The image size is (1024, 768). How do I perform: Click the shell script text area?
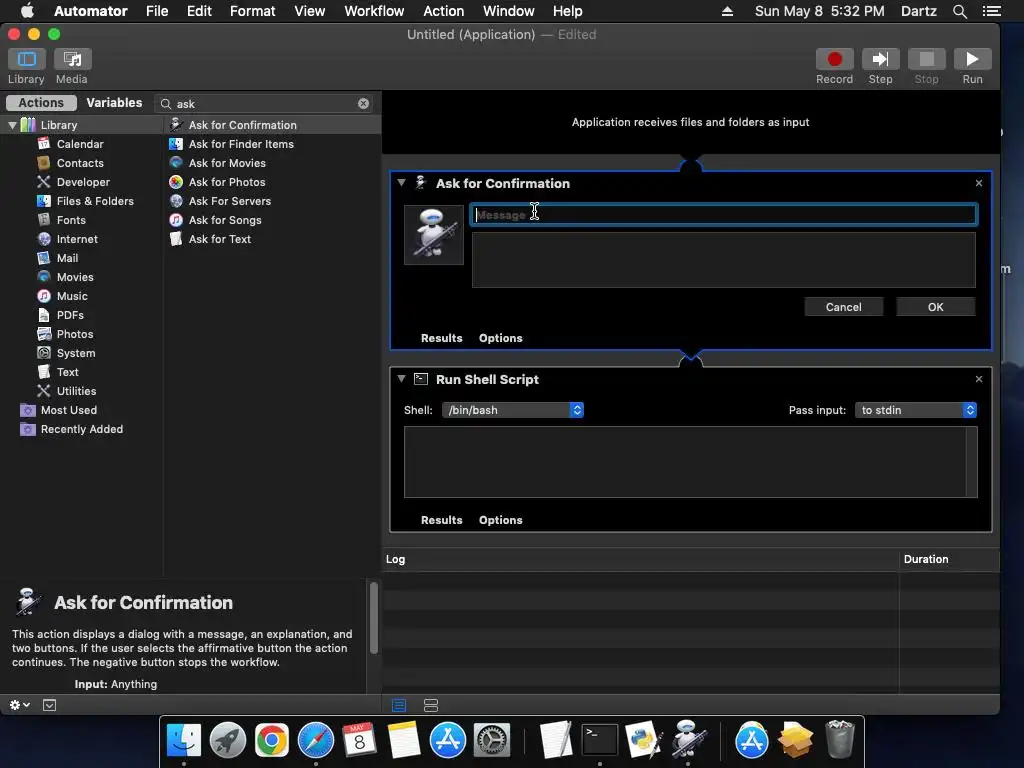pos(690,462)
